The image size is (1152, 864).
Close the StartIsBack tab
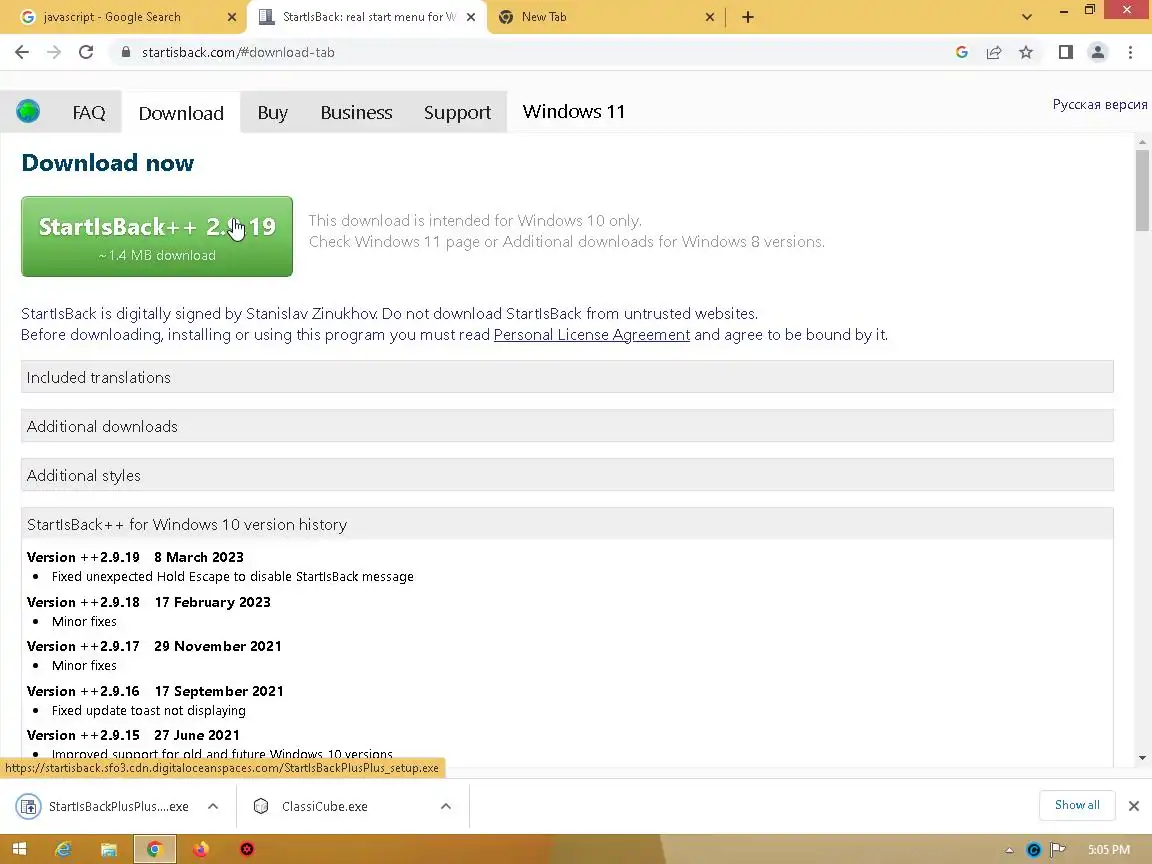471,17
